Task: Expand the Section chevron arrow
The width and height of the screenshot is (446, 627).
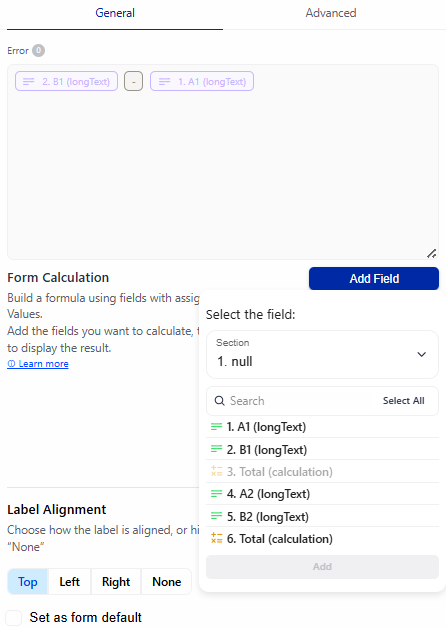Action: pyautogui.click(x=421, y=355)
